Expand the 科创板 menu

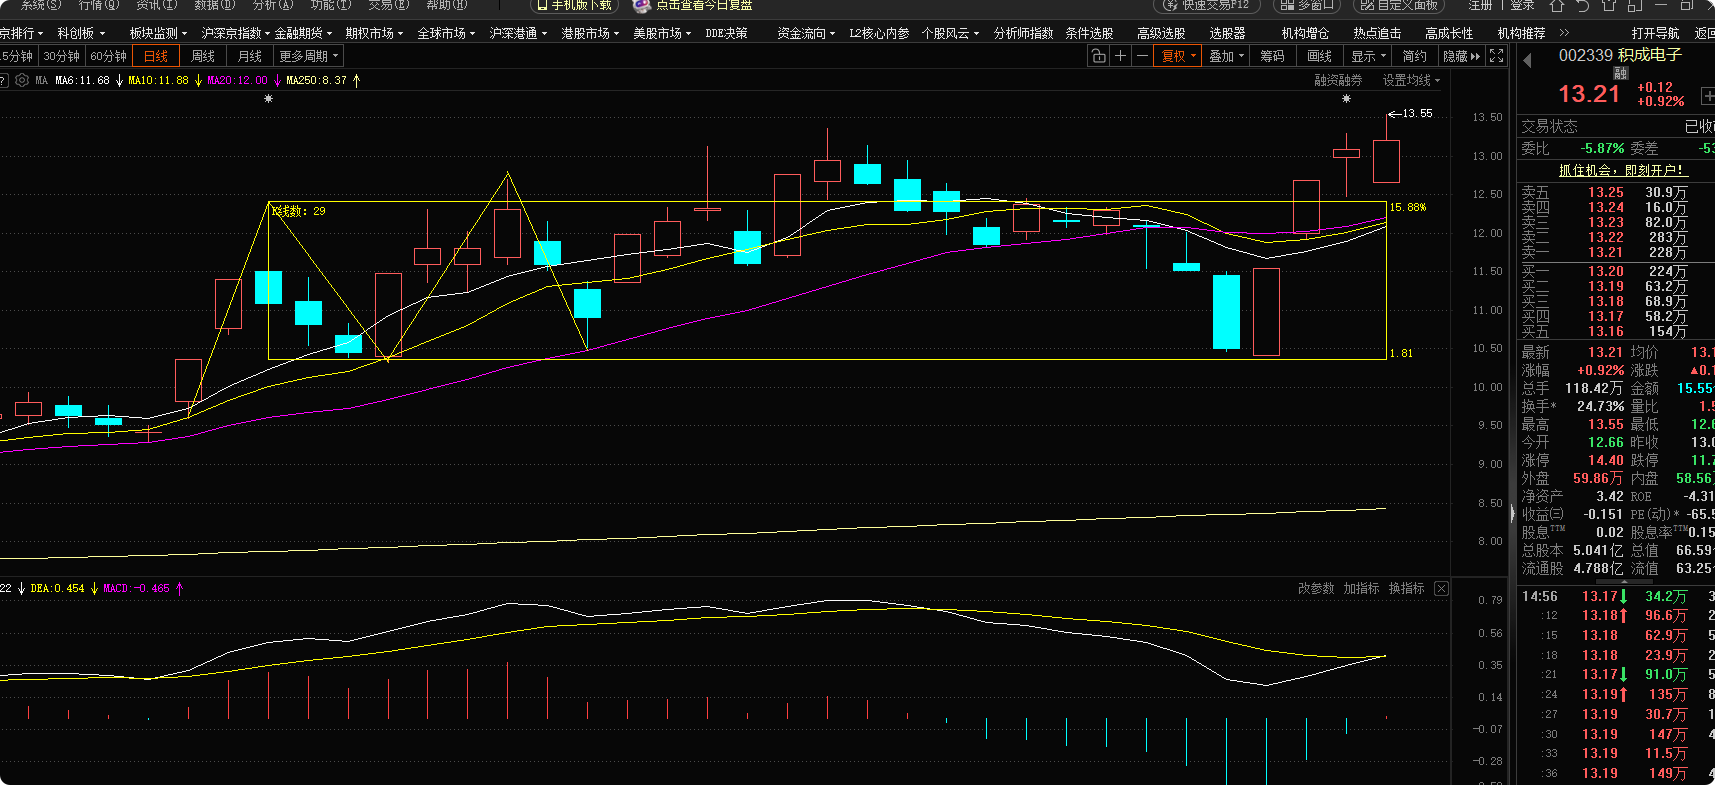tap(81, 33)
